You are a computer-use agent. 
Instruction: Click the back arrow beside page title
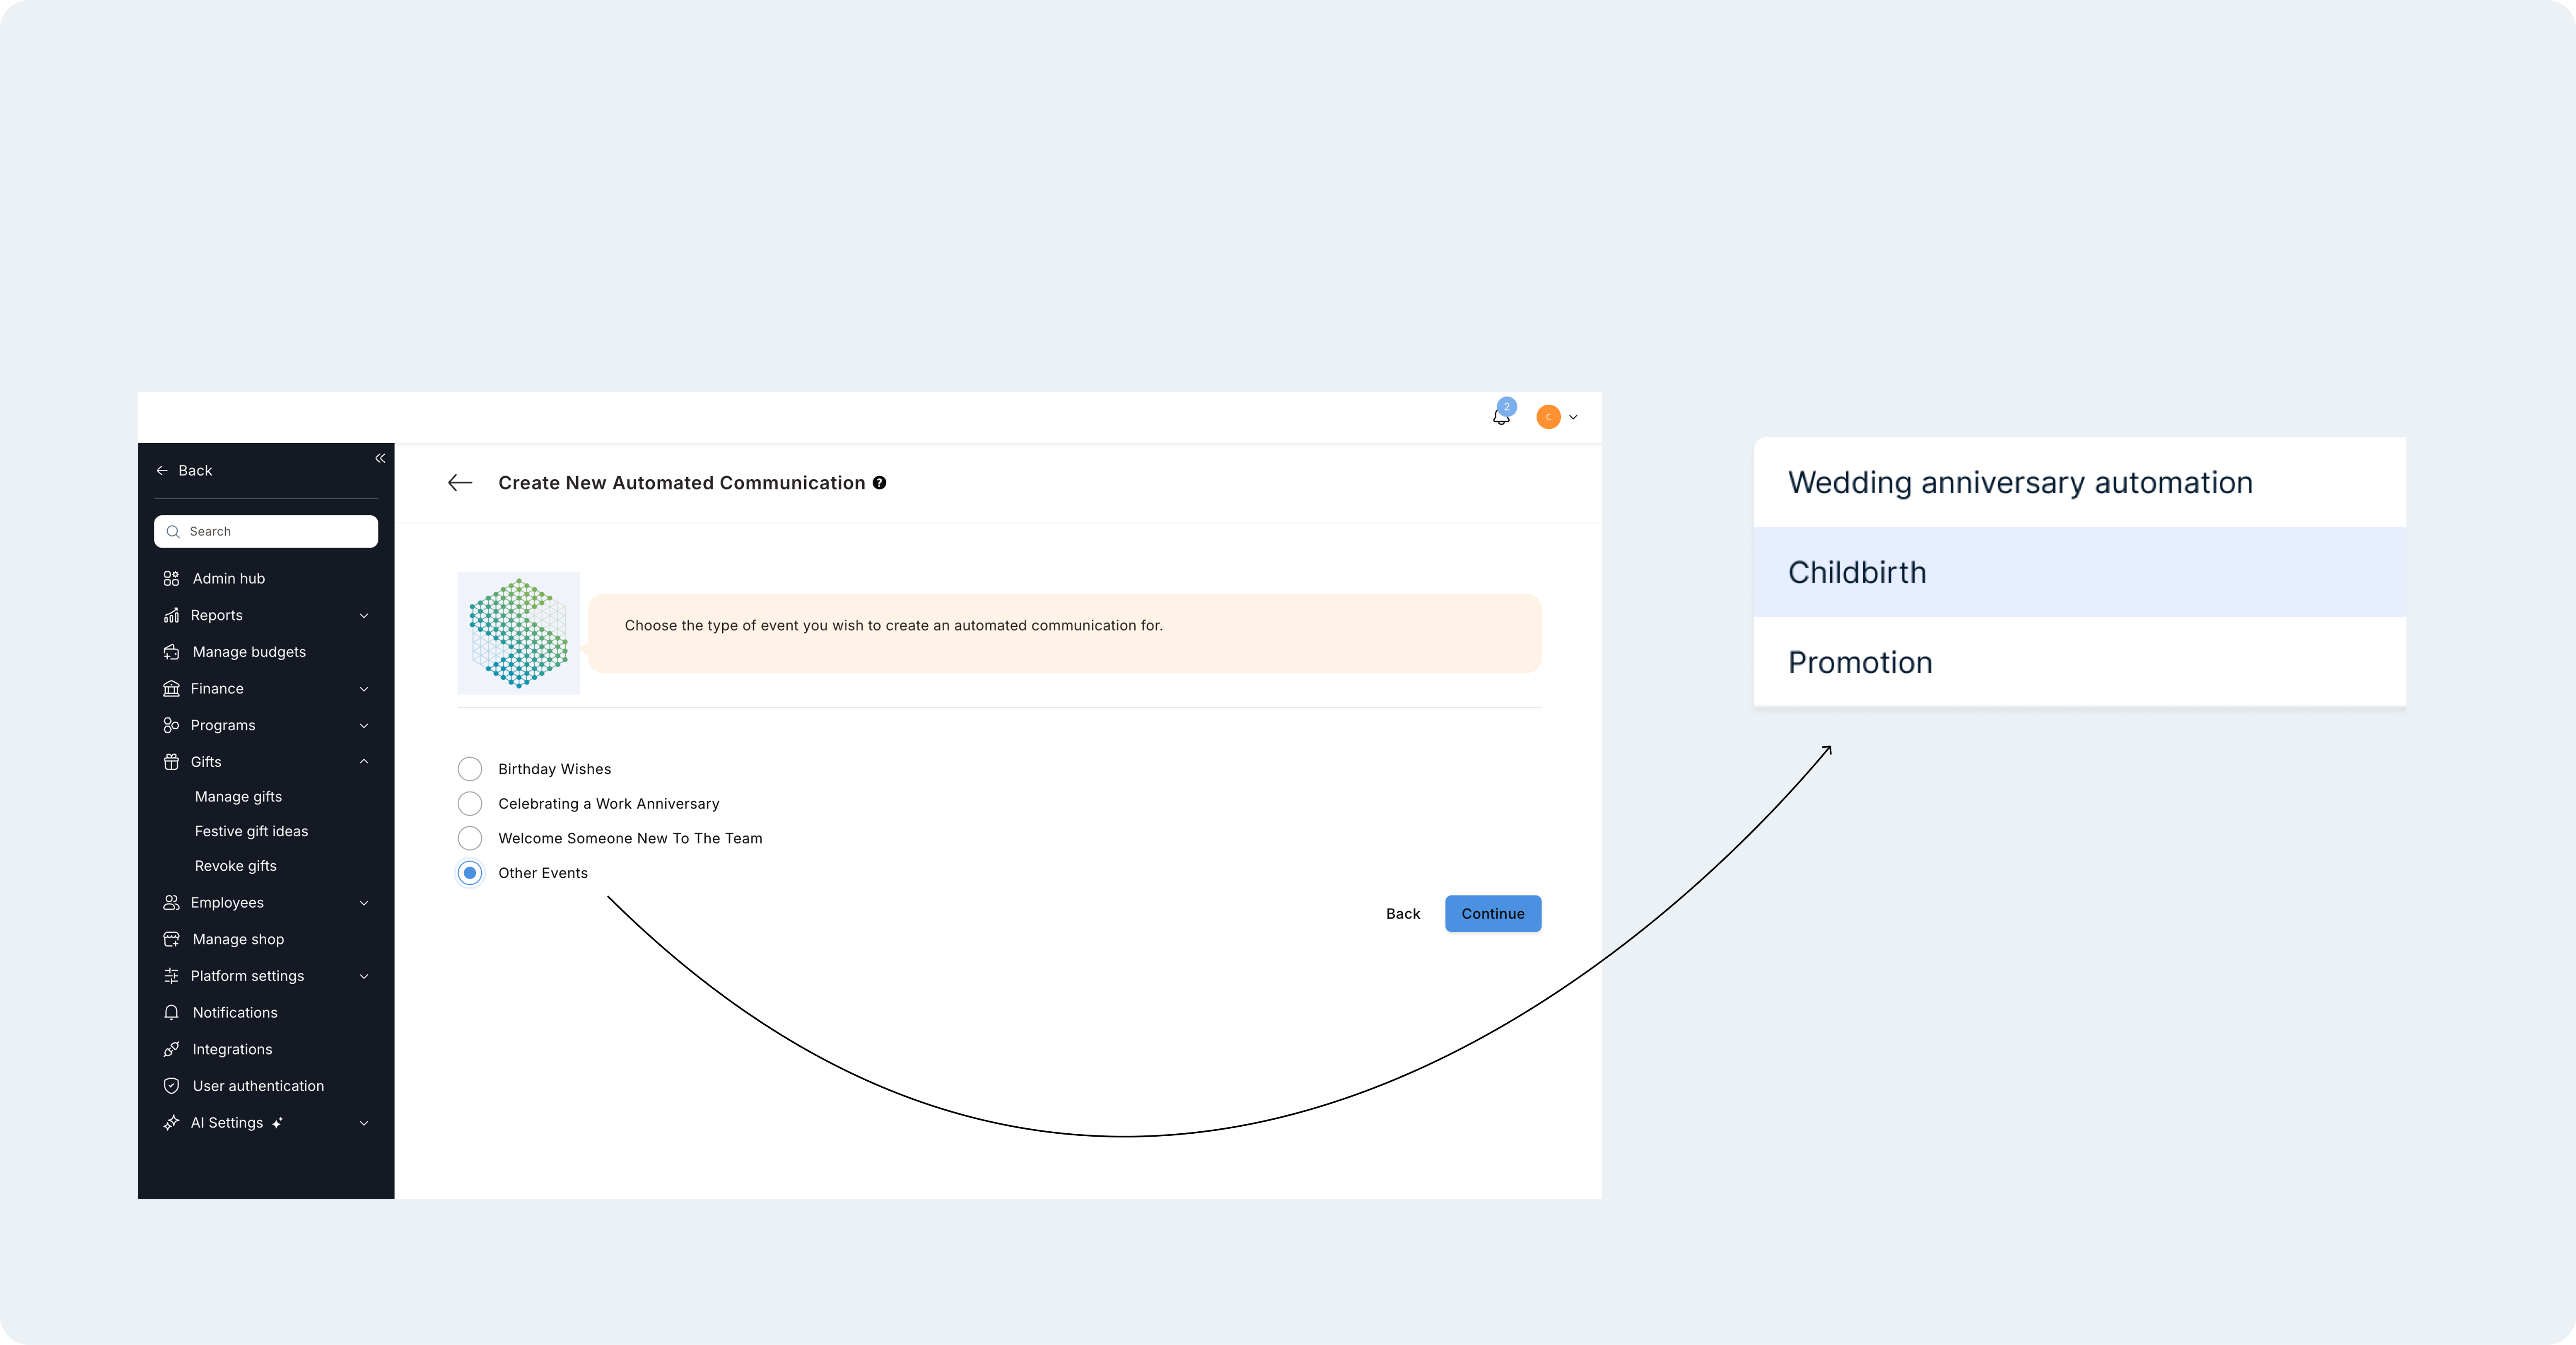460,483
